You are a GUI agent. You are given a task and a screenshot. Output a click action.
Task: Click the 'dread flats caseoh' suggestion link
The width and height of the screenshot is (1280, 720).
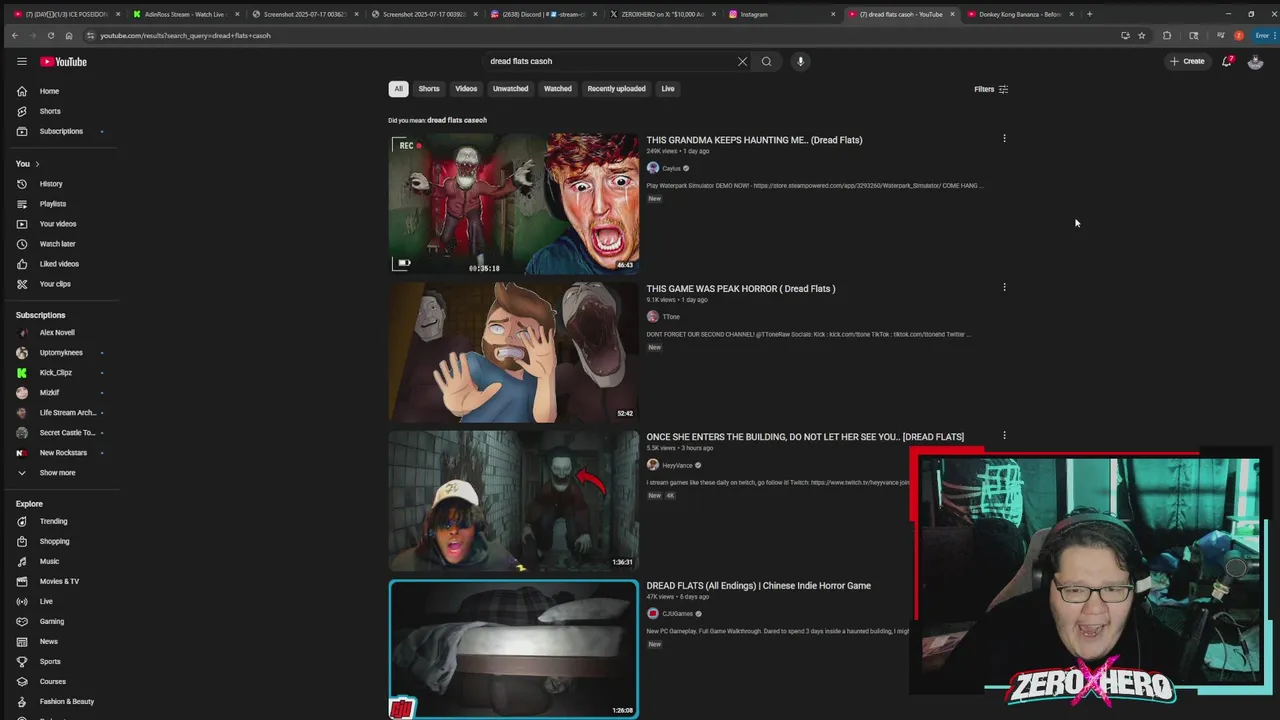457,120
